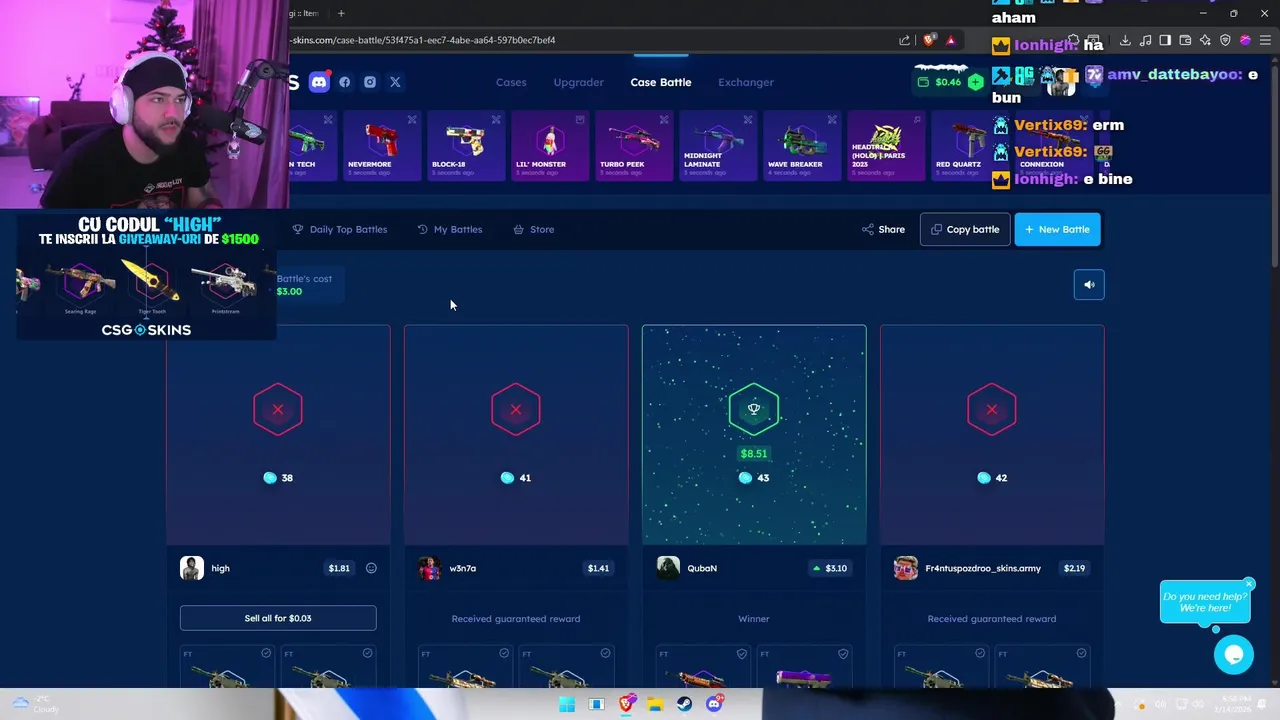Click the address bar URL field
The height and width of the screenshot is (720, 1280).
(590, 40)
